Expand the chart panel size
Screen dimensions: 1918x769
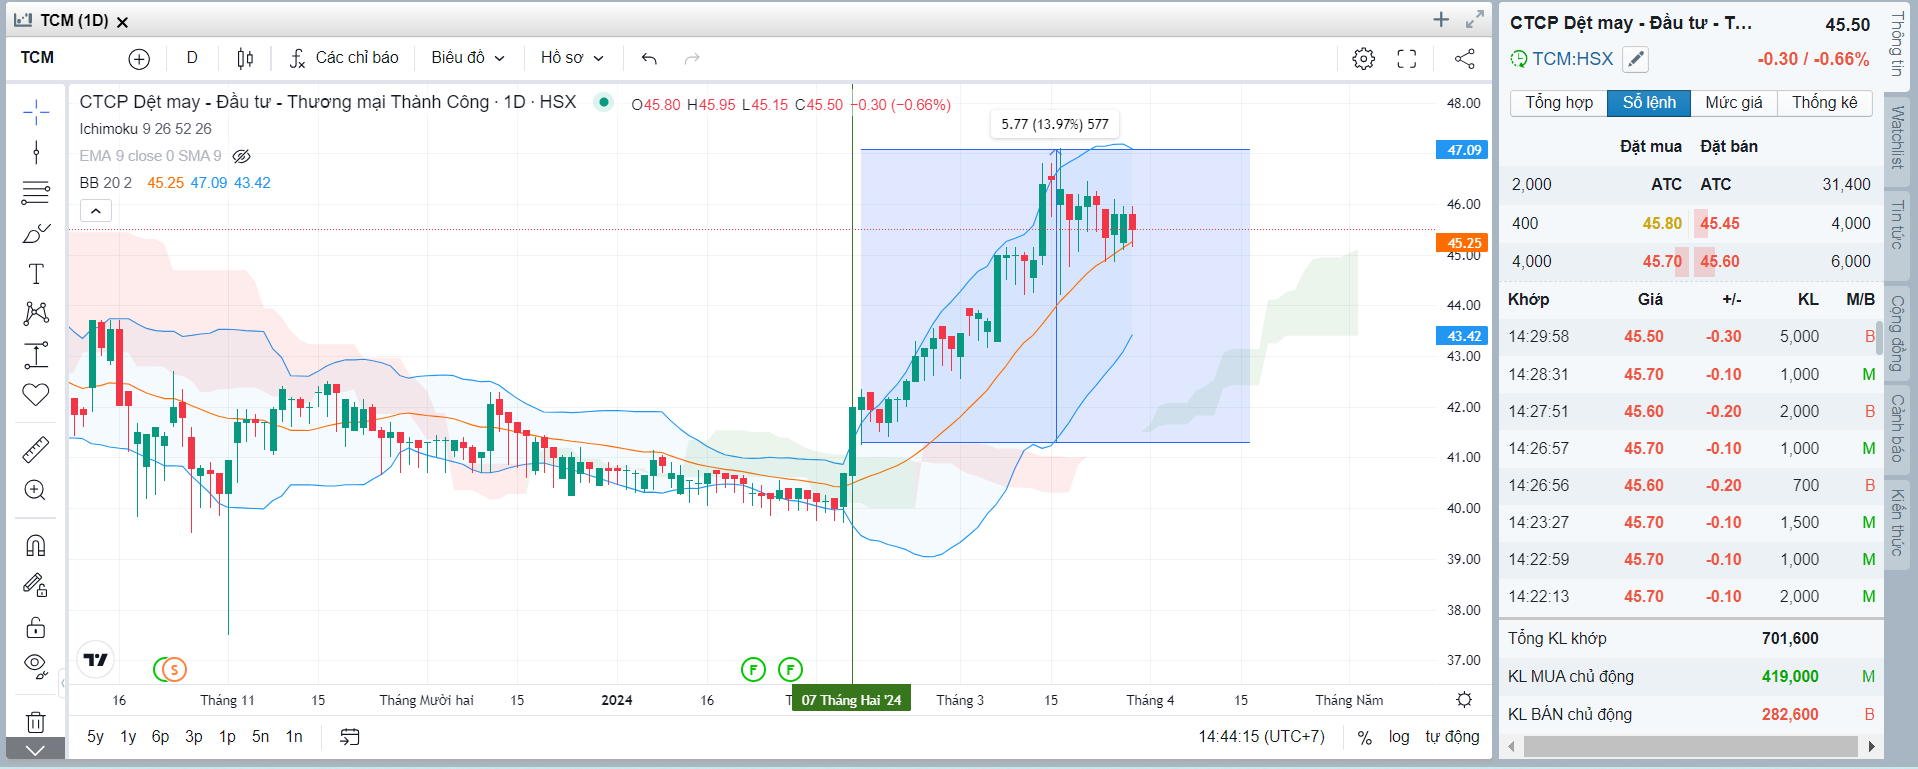coord(1475,20)
